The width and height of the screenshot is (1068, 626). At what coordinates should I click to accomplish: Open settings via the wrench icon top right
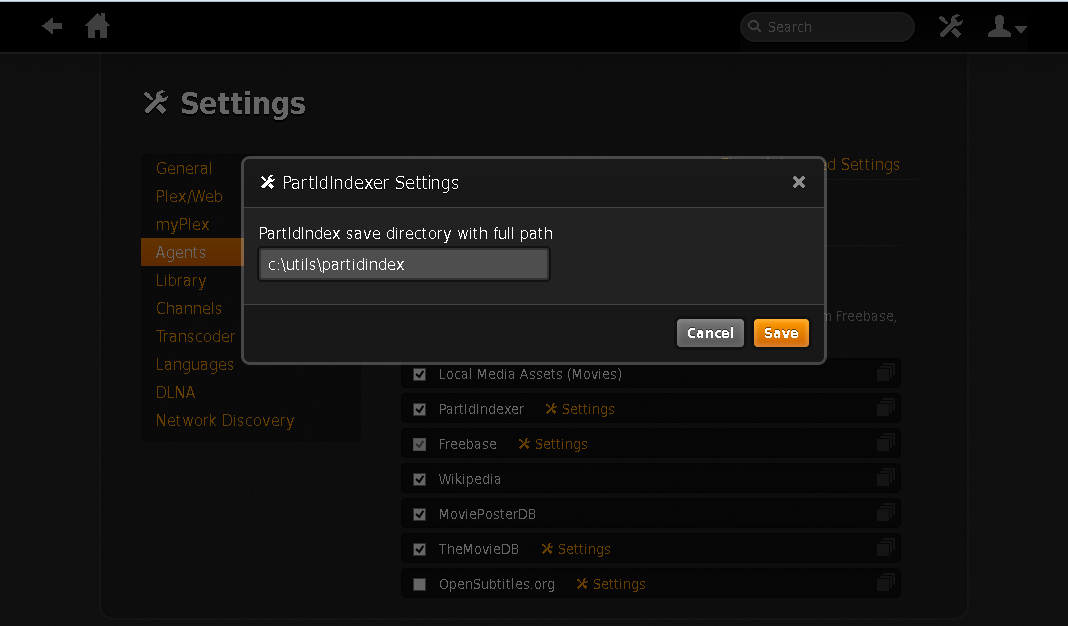[x=950, y=26]
